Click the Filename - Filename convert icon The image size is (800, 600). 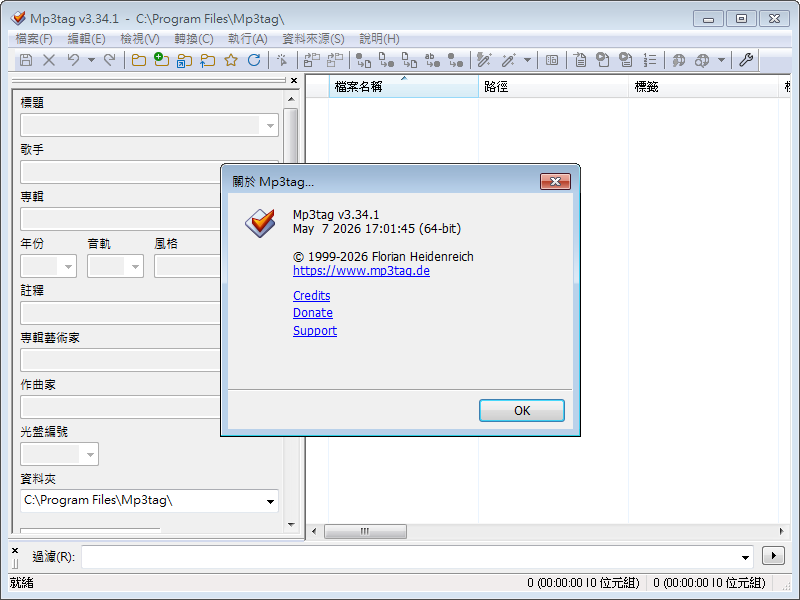409,60
